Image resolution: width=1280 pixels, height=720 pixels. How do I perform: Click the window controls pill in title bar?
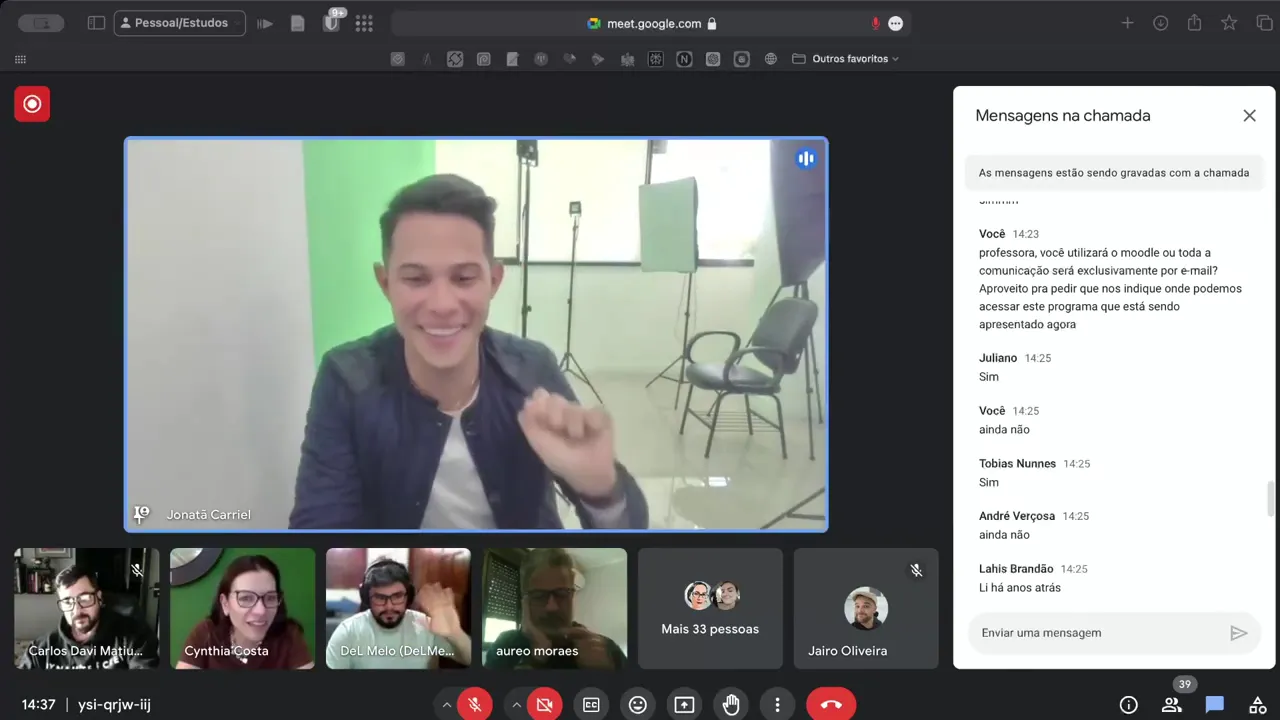pos(41,23)
